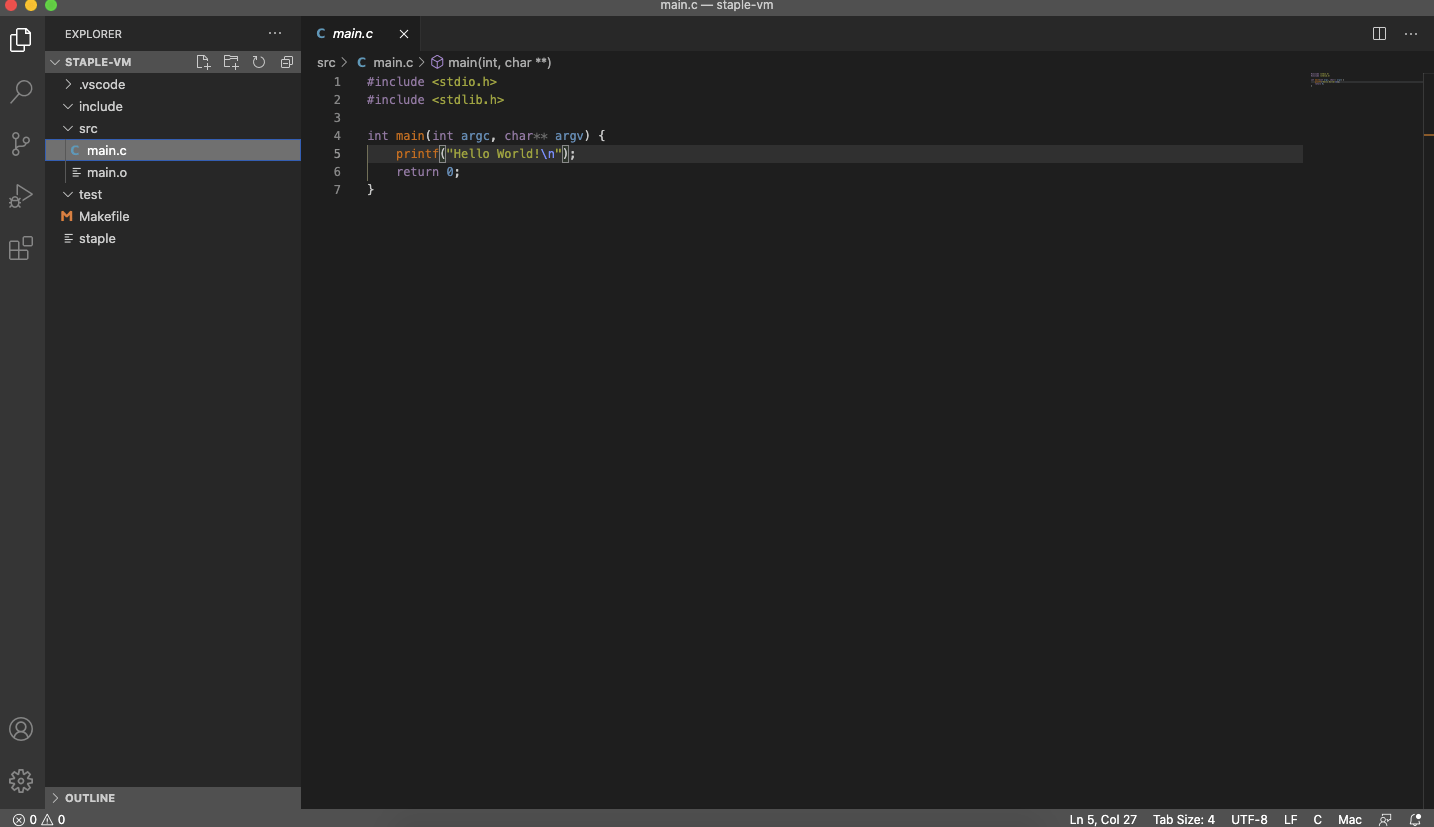Click the #include <stdlib.h> line
The width and height of the screenshot is (1434, 827).
tap(435, 100)
